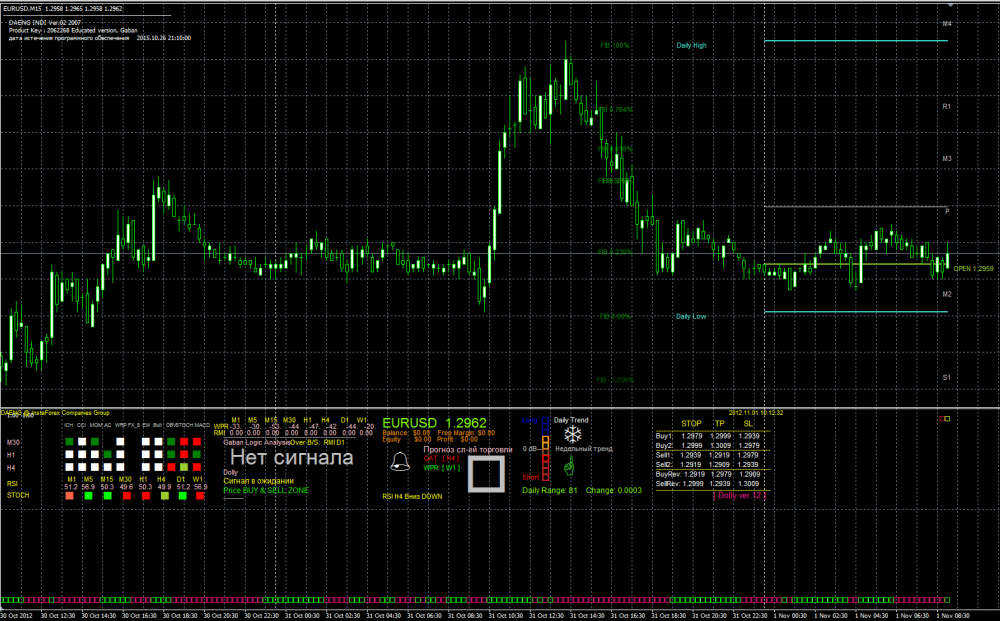Click the H4 MACD red indicator square
Screen dimensions: 1000x621
pyautogui.click(x=197, y=467)
